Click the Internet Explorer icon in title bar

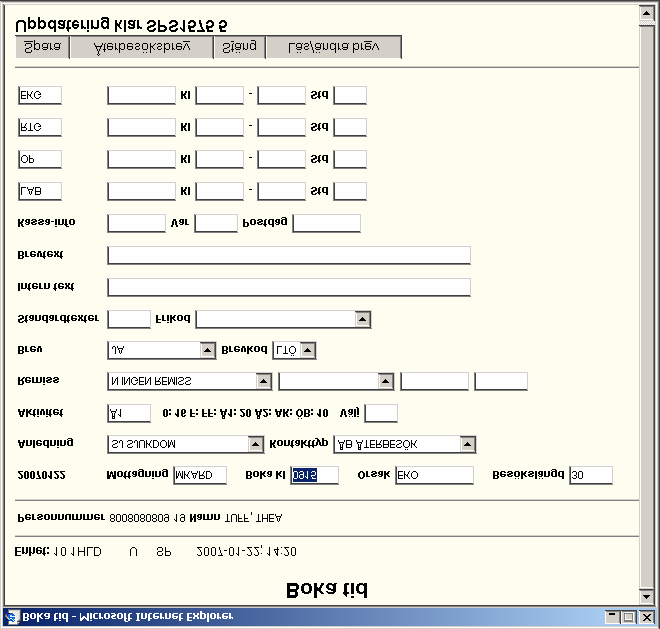click(11, 617)
